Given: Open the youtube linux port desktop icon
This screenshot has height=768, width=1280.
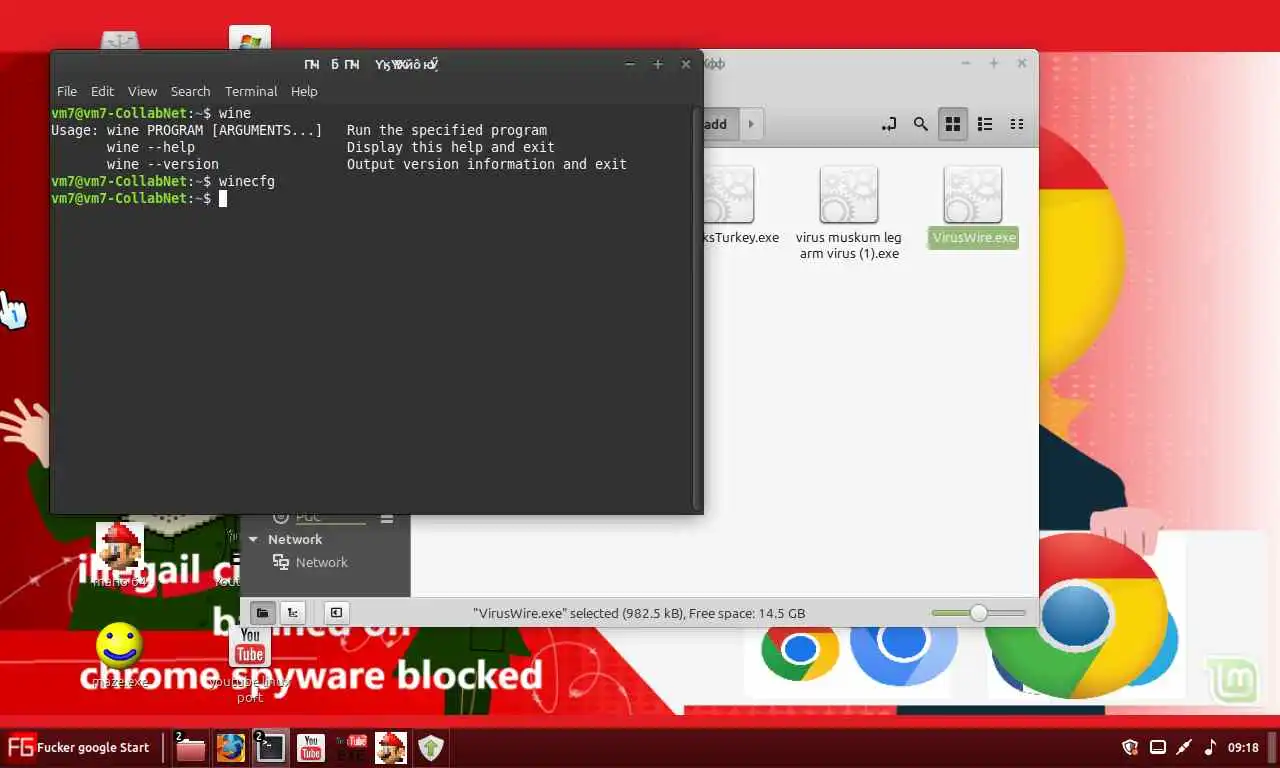Looking at the screenshot, I should [250, 663].
